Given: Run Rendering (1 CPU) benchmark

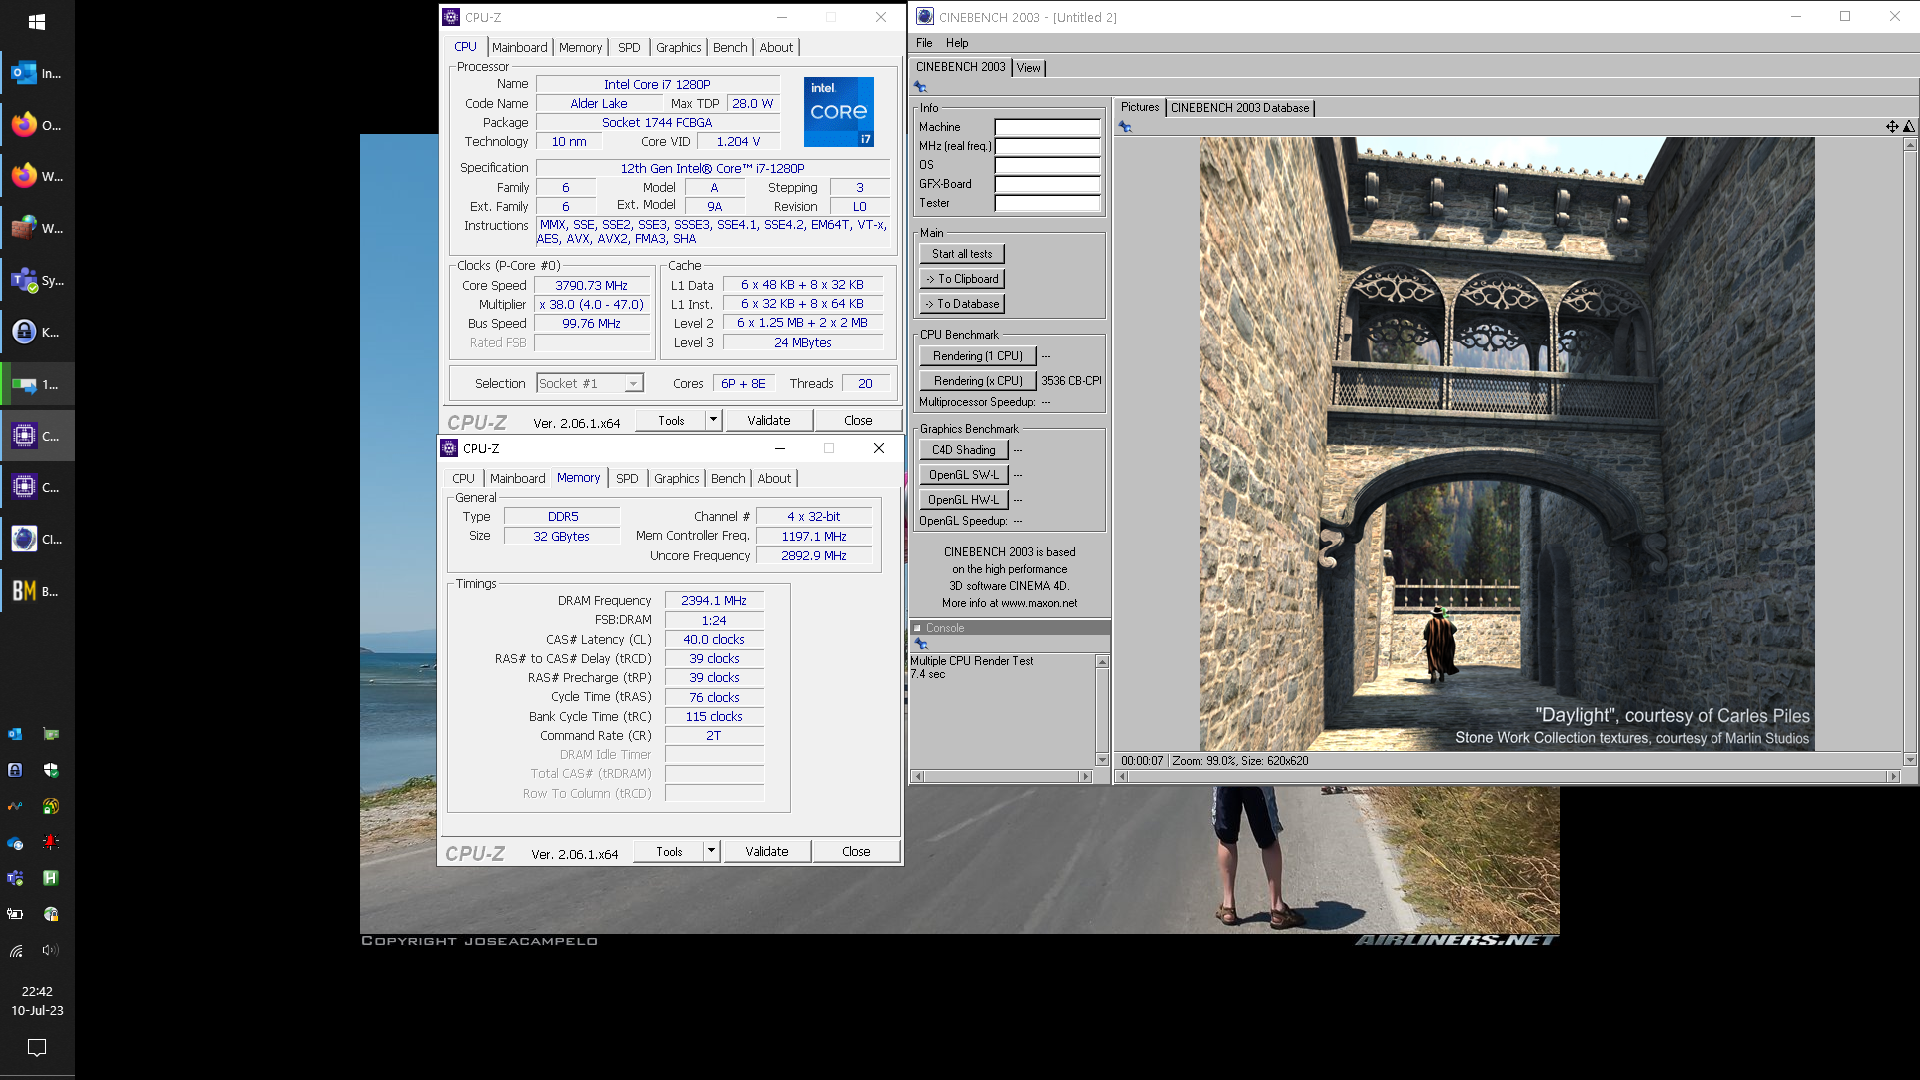Looking at the screenshot, I should tap(977, 356).
